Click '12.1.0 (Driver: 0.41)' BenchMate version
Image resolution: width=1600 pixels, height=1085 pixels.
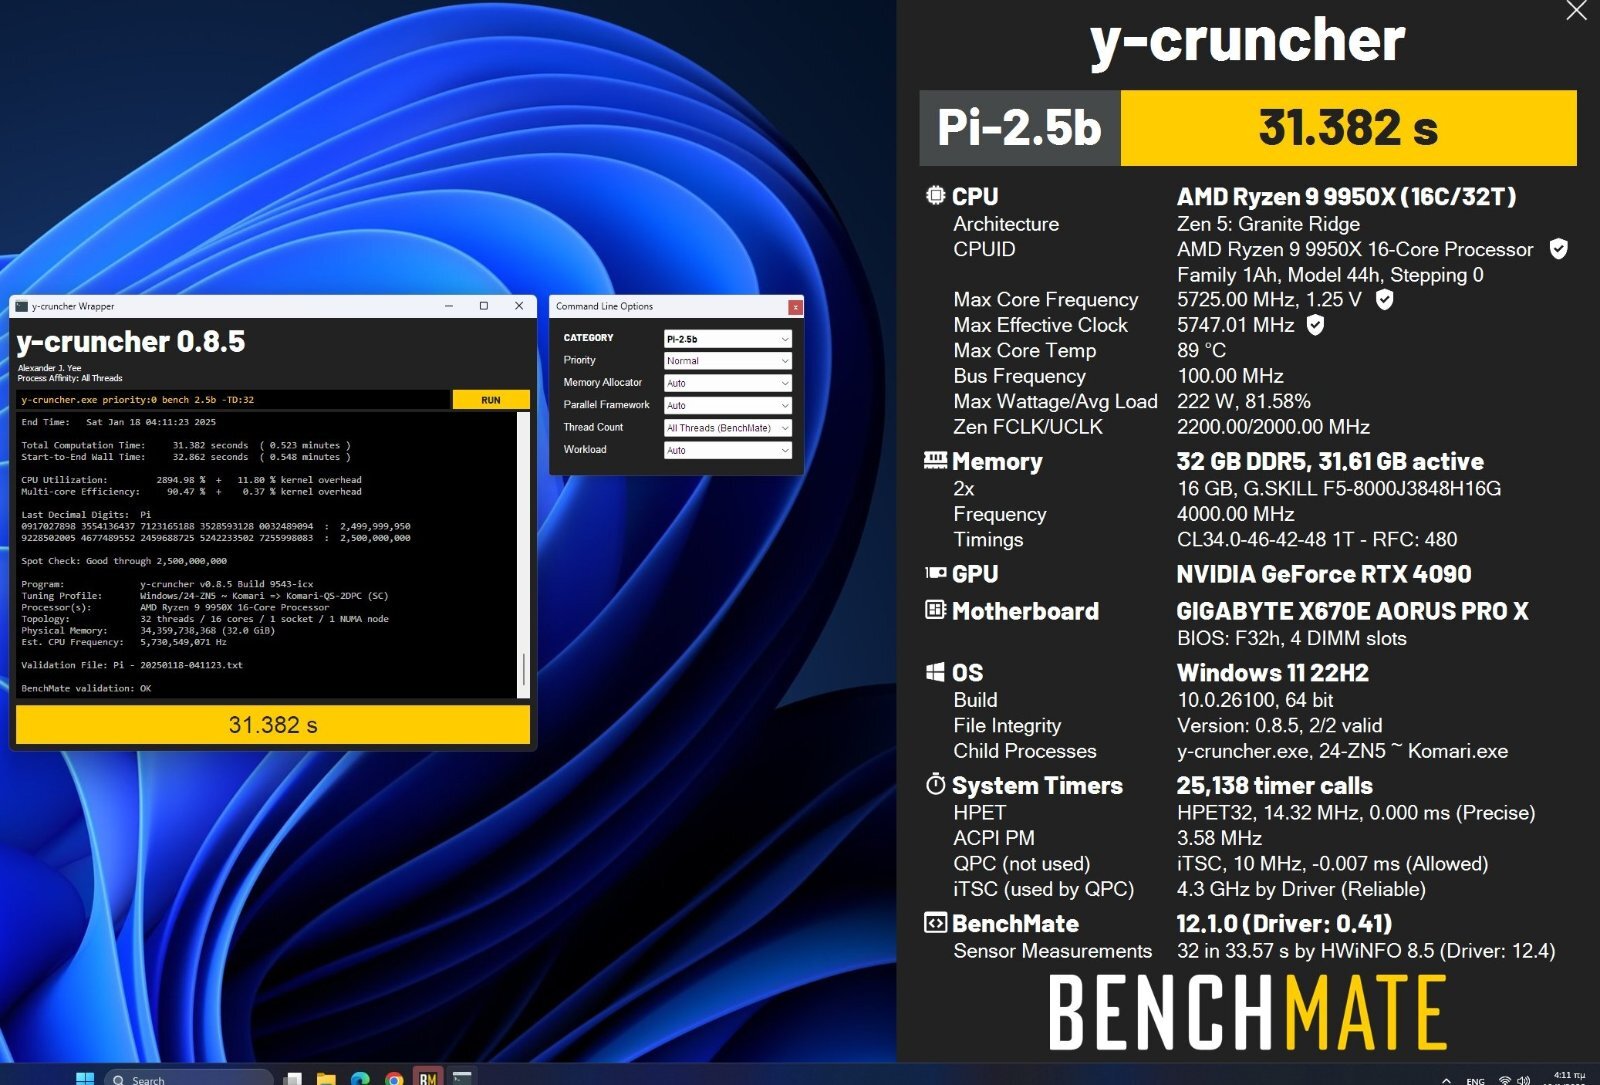1284,924
